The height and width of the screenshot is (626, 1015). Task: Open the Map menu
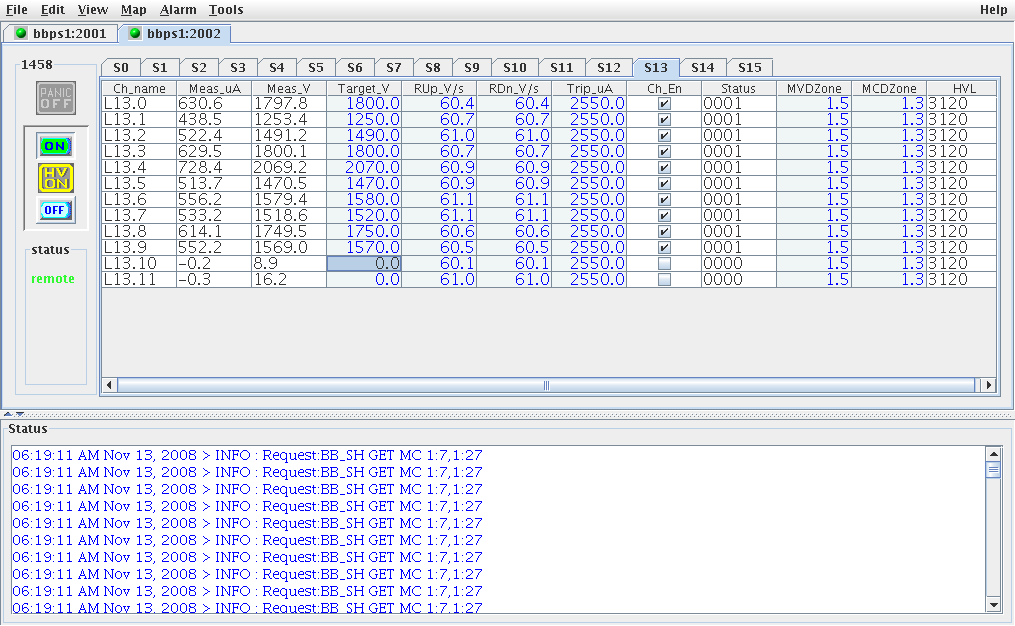pyautogui.click(x=133, y=10)
